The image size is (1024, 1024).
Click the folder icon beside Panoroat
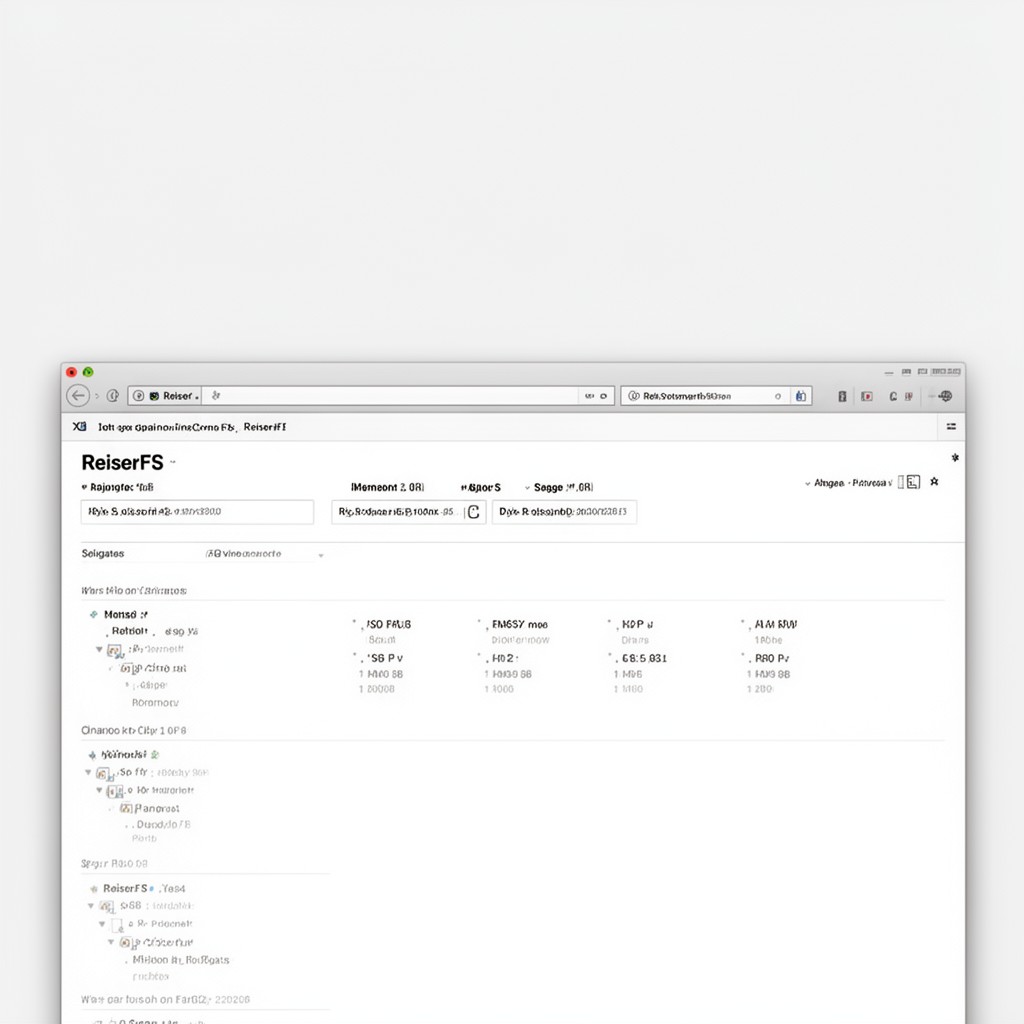click(126, 808)
